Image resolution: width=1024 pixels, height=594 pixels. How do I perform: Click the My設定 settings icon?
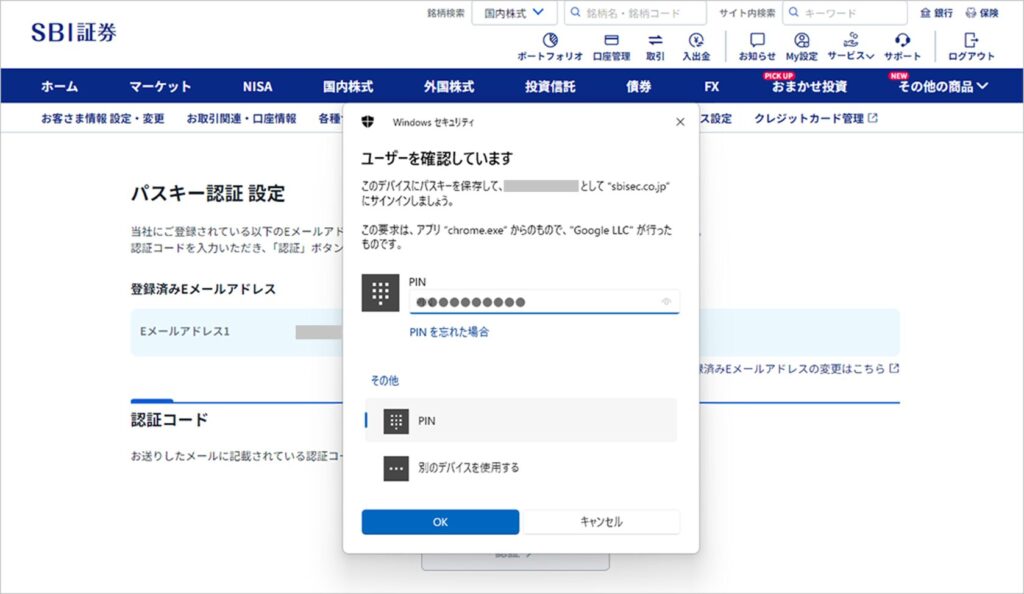point(801,46)
